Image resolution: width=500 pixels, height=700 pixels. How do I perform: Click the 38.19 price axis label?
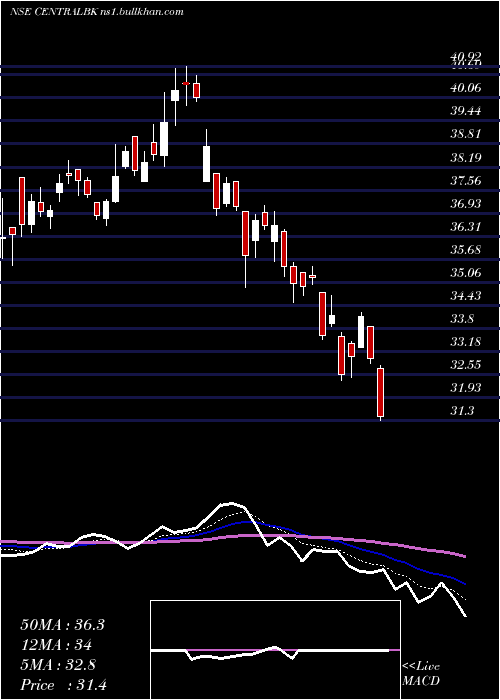point(466,157)
